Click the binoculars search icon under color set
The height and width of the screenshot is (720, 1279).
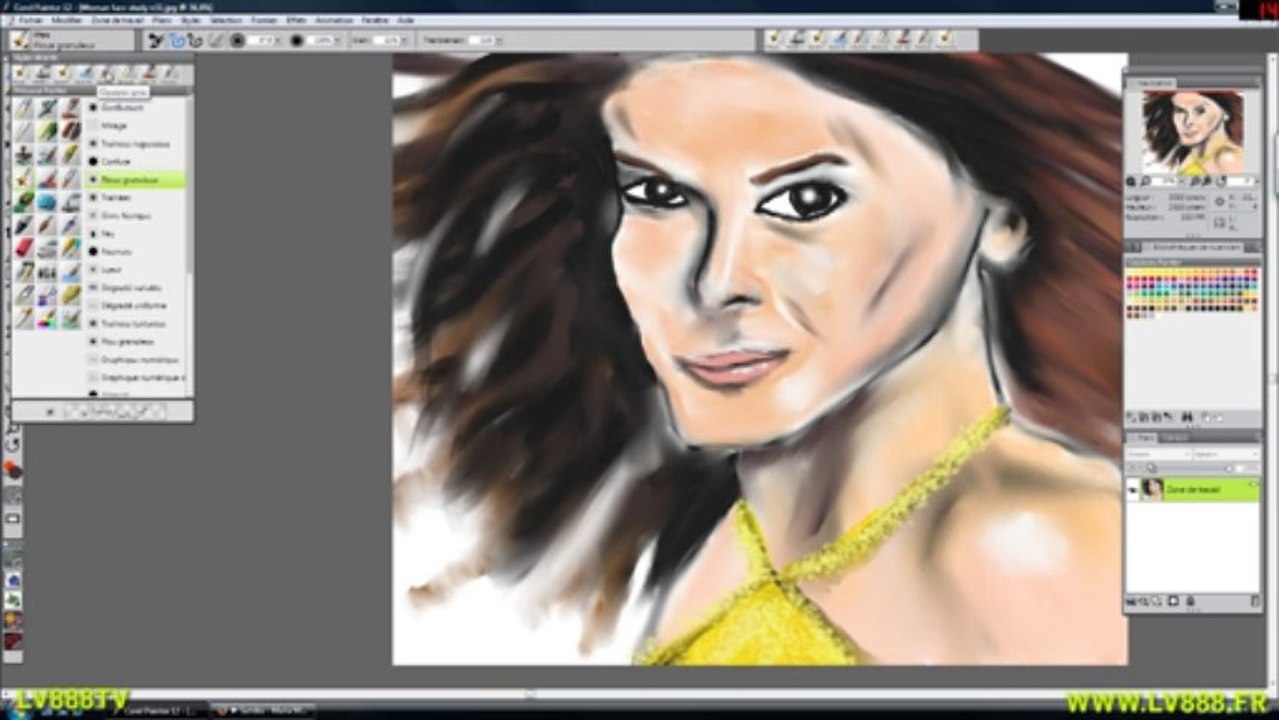pyautogui.click(x=1187, y=417)
